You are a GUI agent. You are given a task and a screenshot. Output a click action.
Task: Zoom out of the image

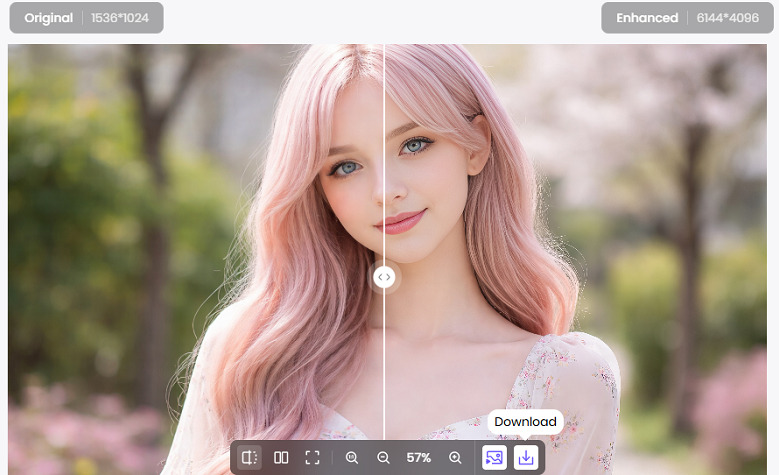pyautogui.click(x=383, y=457)
